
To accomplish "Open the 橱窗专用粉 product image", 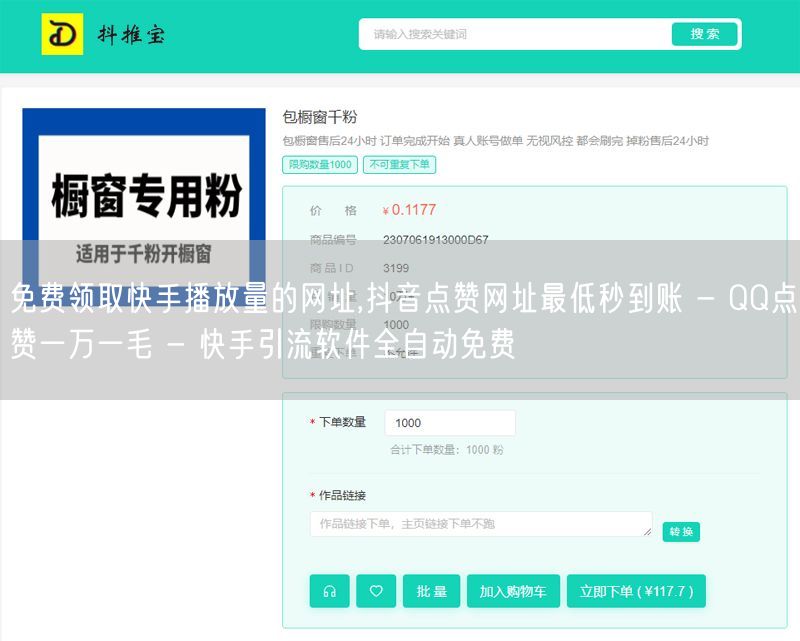I will (144, 207).
